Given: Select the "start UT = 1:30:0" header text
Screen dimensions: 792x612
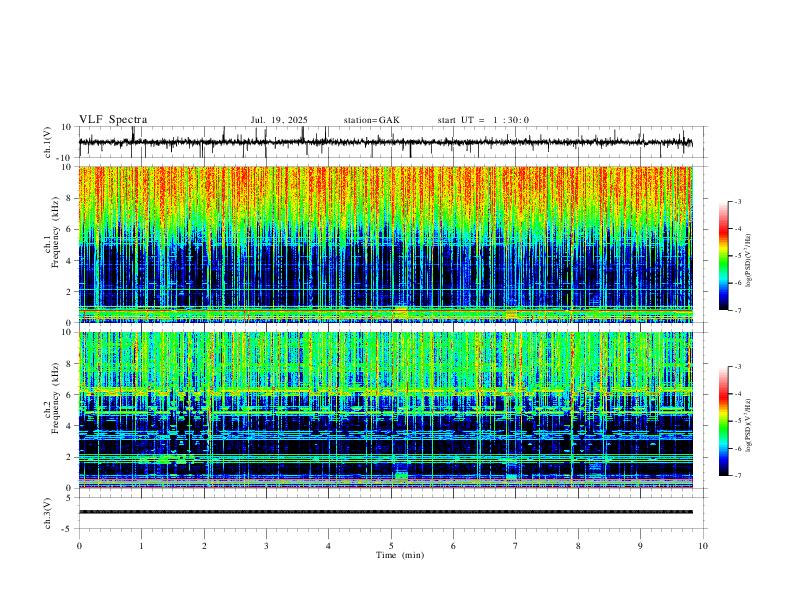Looking at the screenshot, I should [483, 120].
